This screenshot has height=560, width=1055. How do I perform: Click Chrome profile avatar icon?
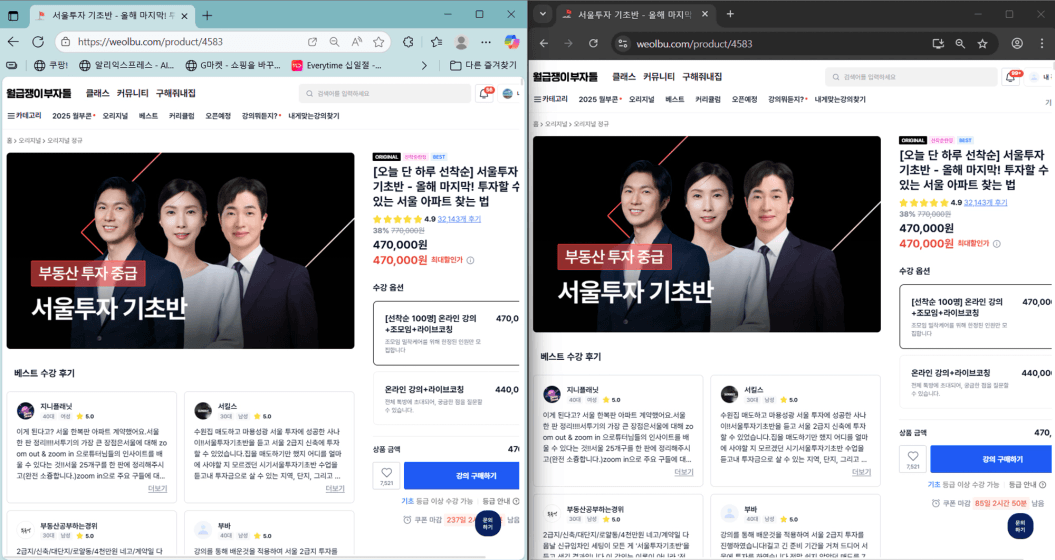click(x=1017, y=44)
